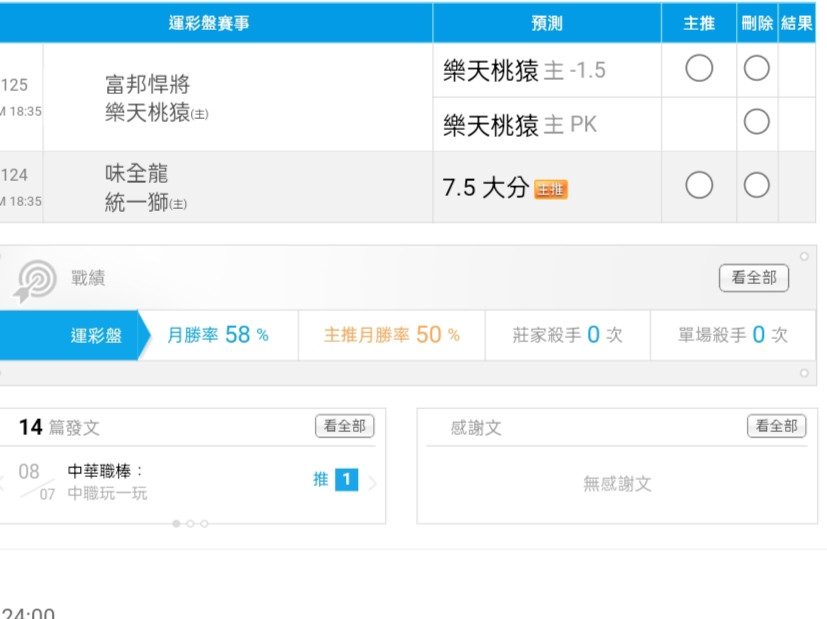The height and width of the screenshot is (619, 827).
Task: Select 主推 radio for 樂天桃猿 主 -1.5
Action: pos(699,69)
